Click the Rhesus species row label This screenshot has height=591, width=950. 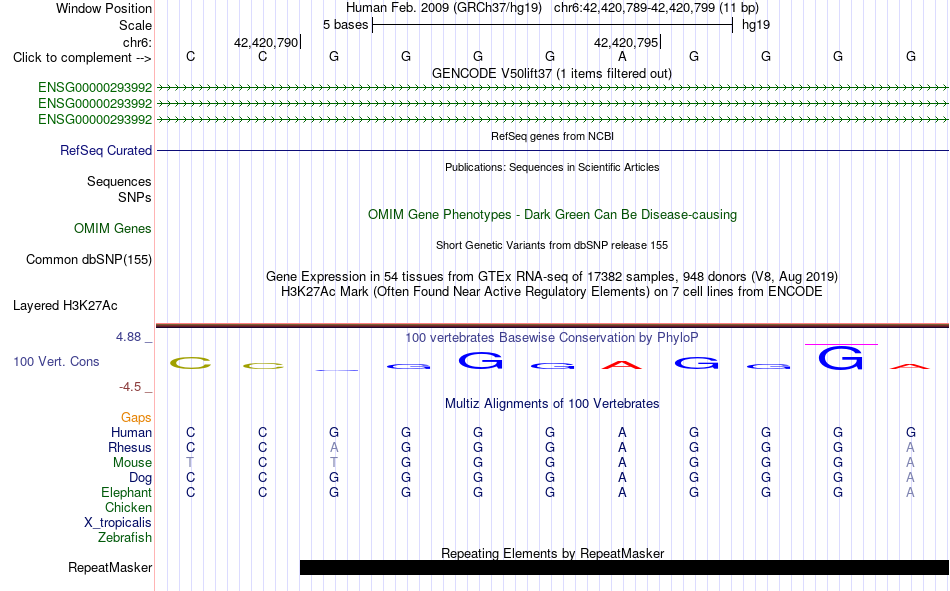(130, 447)
